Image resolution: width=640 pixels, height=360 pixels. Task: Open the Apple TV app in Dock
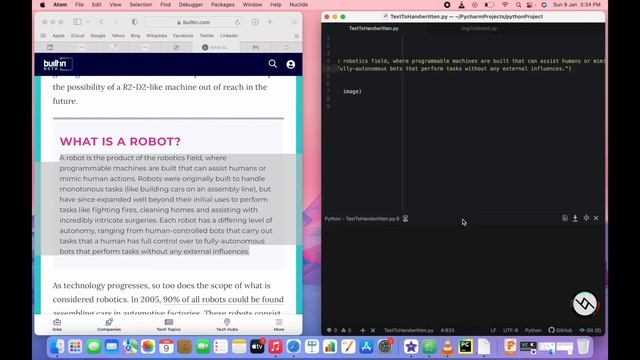point(257,347)
